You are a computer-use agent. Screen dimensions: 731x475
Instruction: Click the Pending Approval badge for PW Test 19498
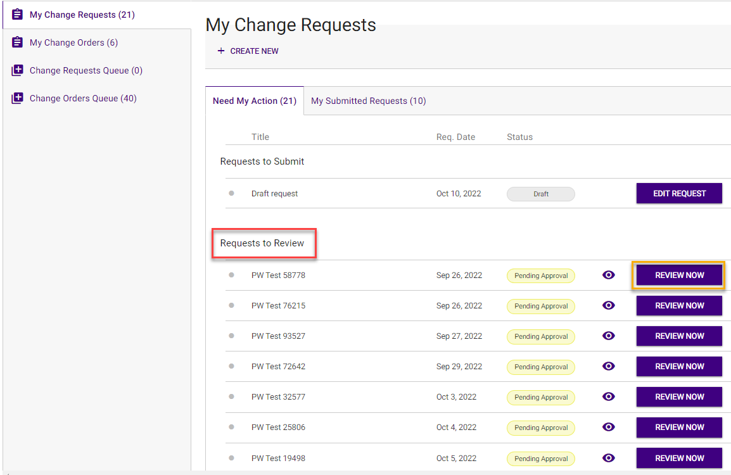540,459
